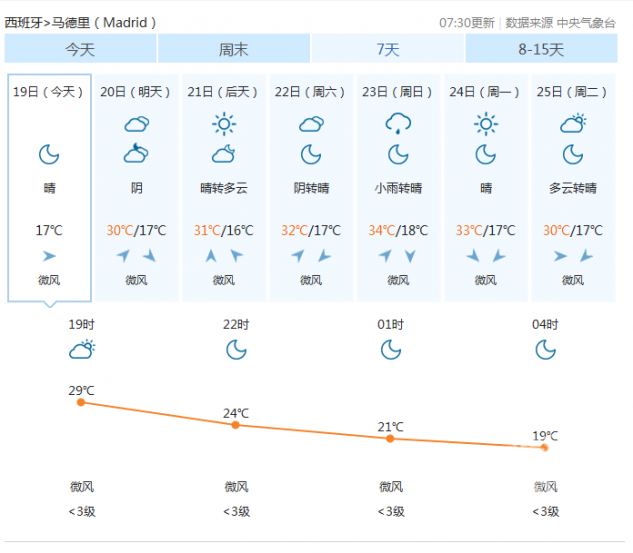Open the 今天 forecast tab

[x=80, y=48]
